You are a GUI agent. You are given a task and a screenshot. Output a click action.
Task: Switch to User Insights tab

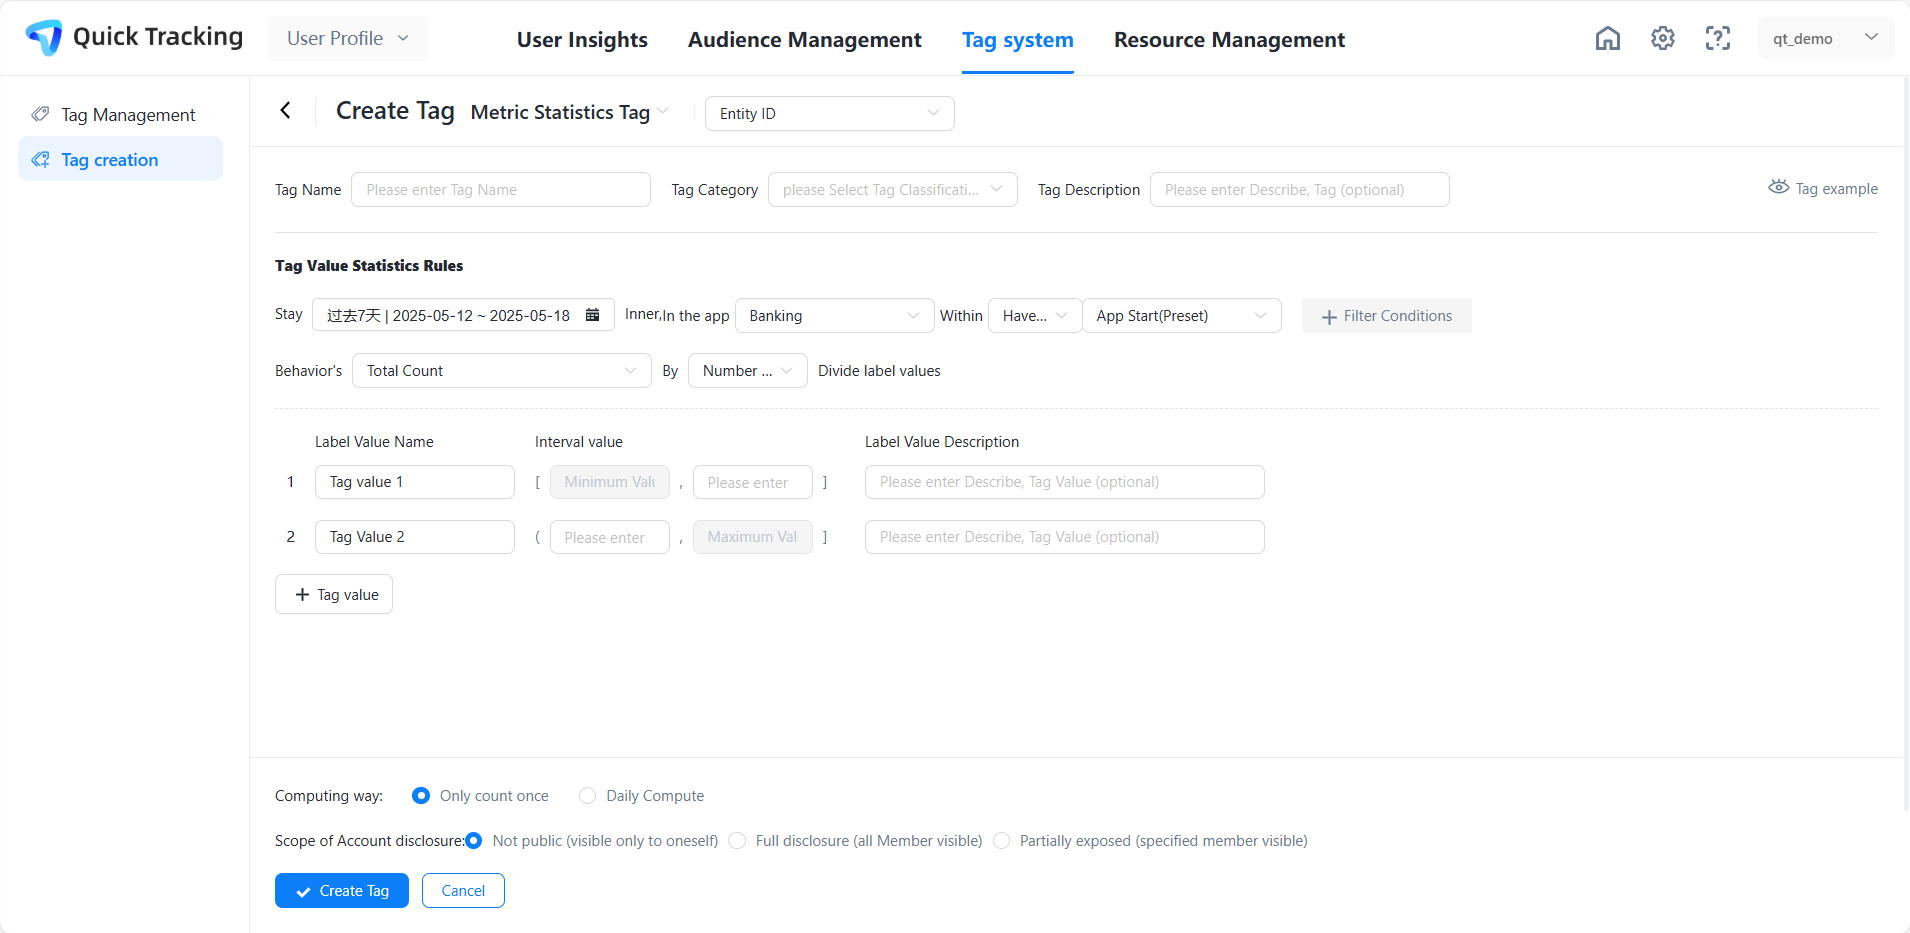582,40
